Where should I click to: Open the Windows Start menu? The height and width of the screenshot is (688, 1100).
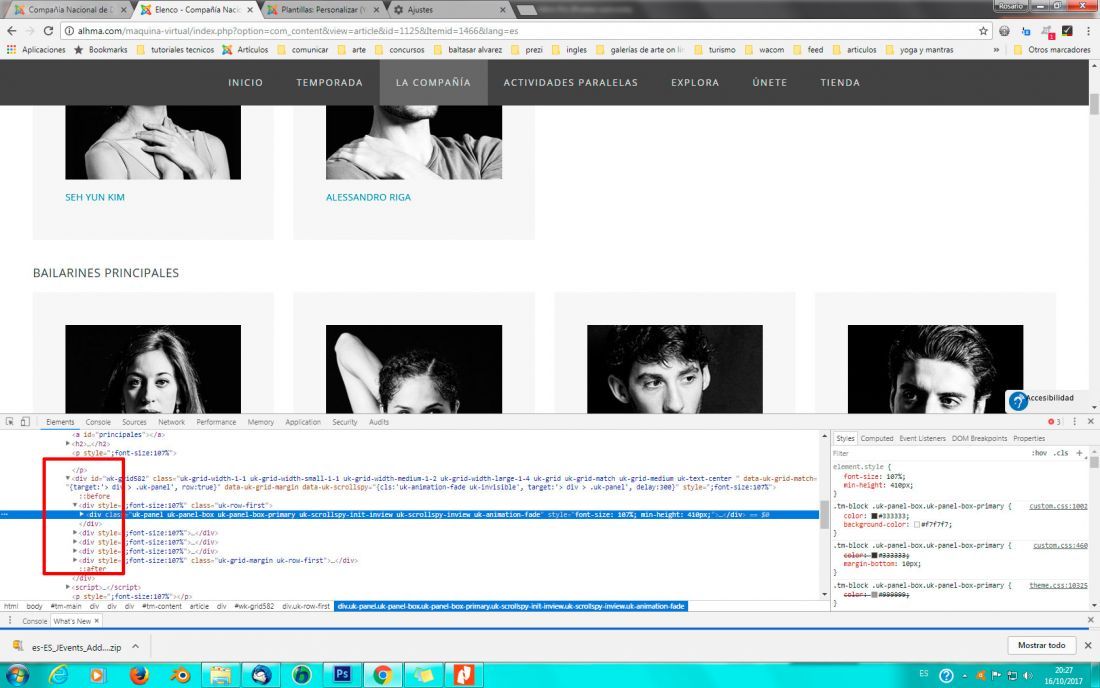(x=17, y=675)
